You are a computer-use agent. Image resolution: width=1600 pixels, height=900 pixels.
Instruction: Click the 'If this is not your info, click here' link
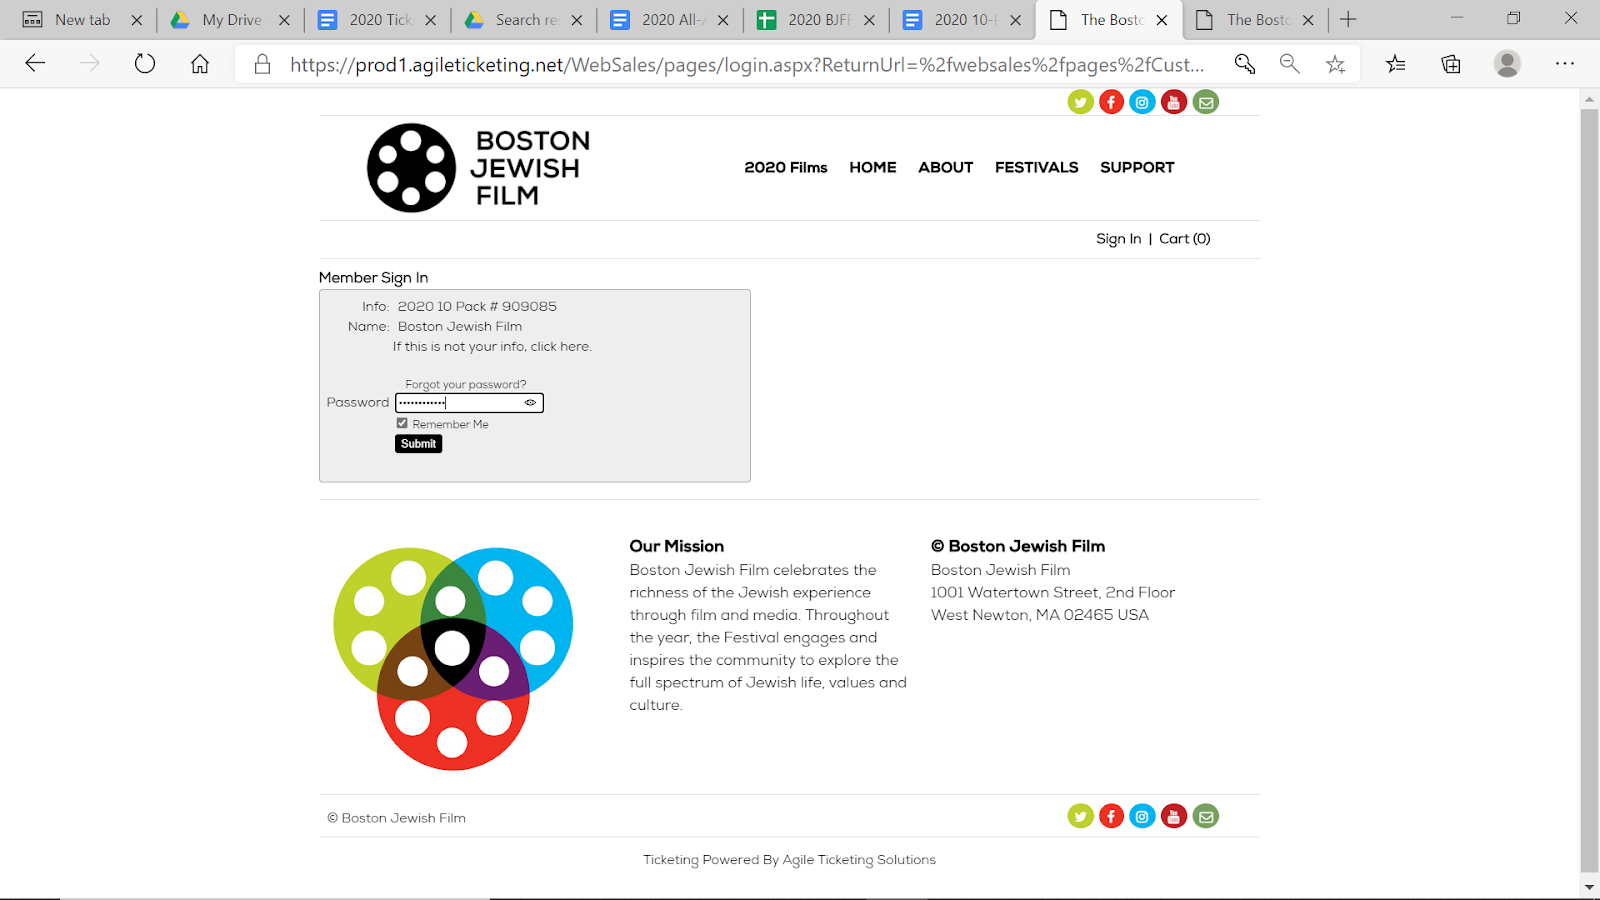pyautogui.click(x=492, y=347)
